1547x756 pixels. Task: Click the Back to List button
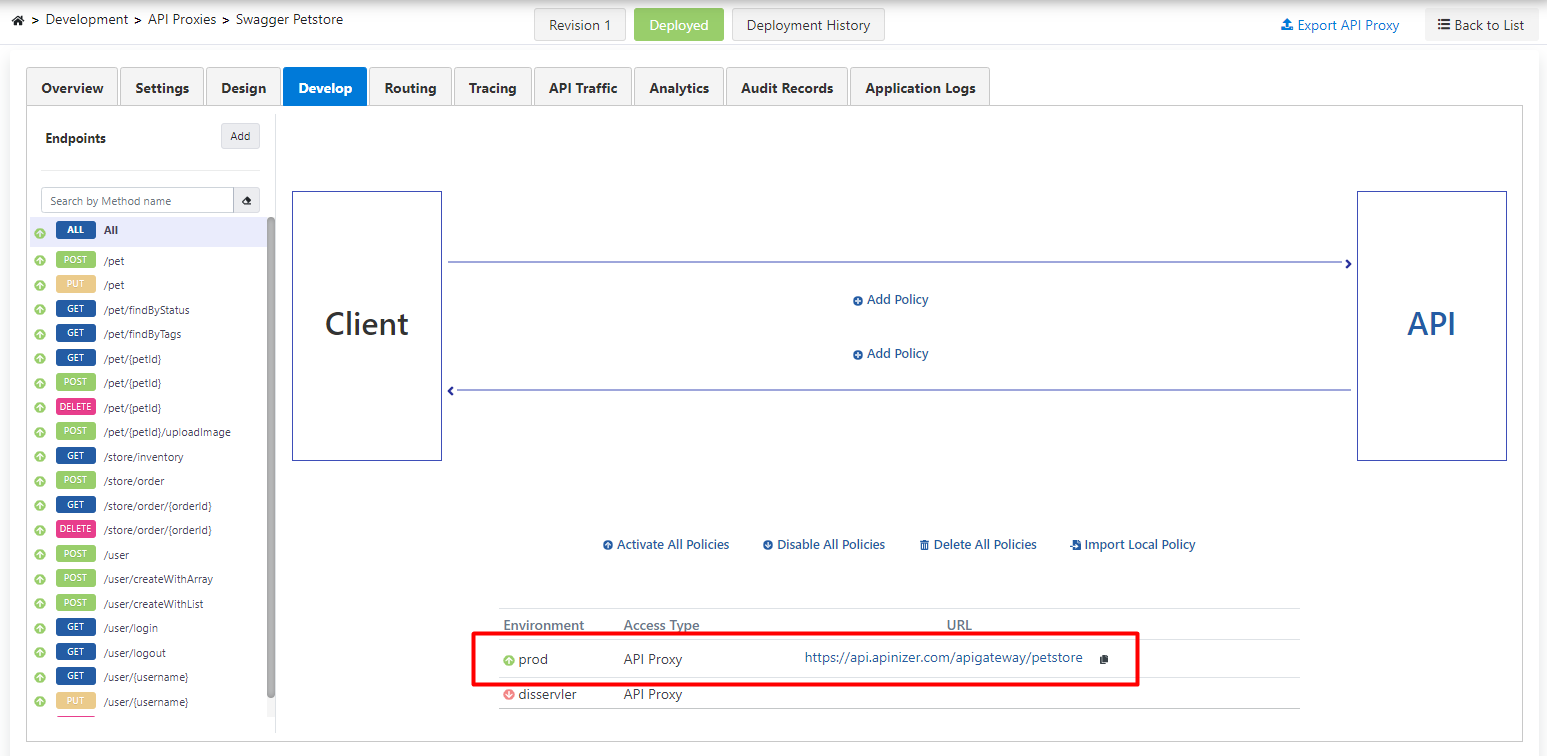[x=1480, y=25]
